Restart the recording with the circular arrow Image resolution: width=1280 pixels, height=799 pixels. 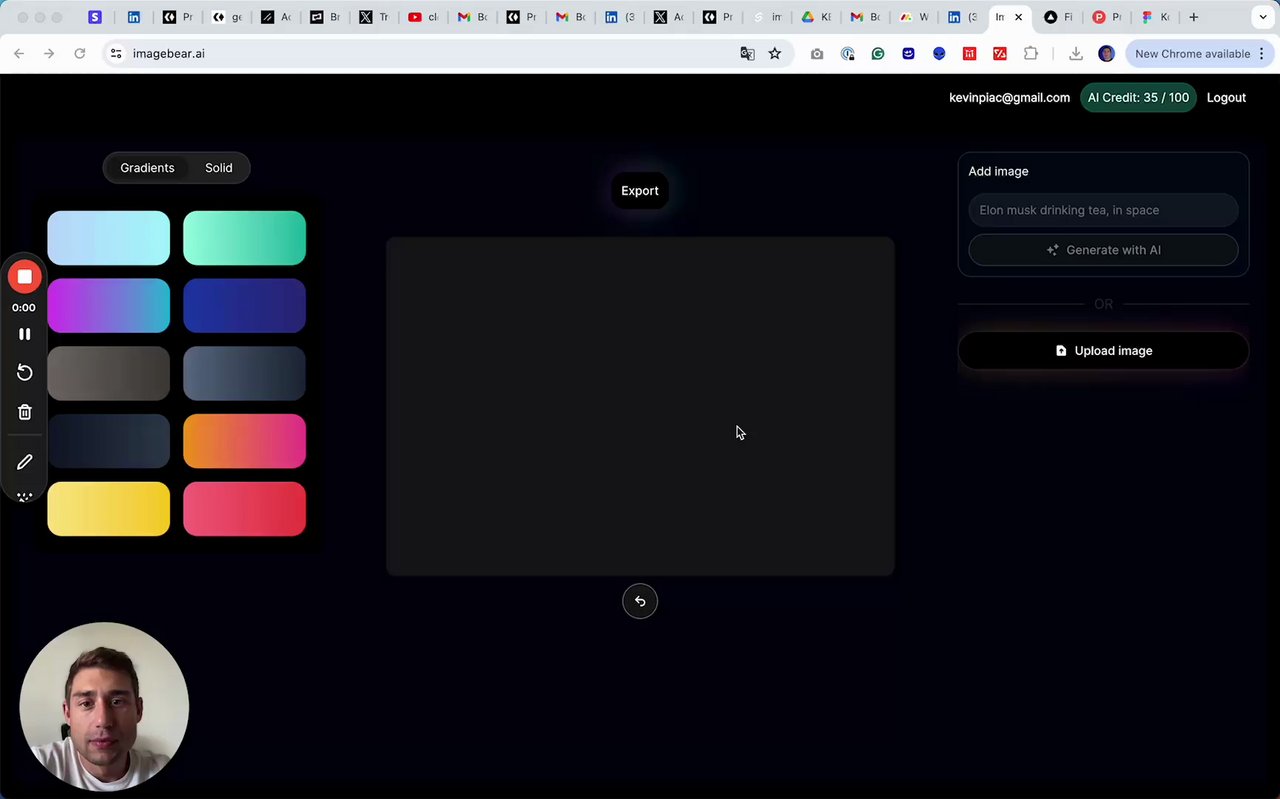(24, 372)
